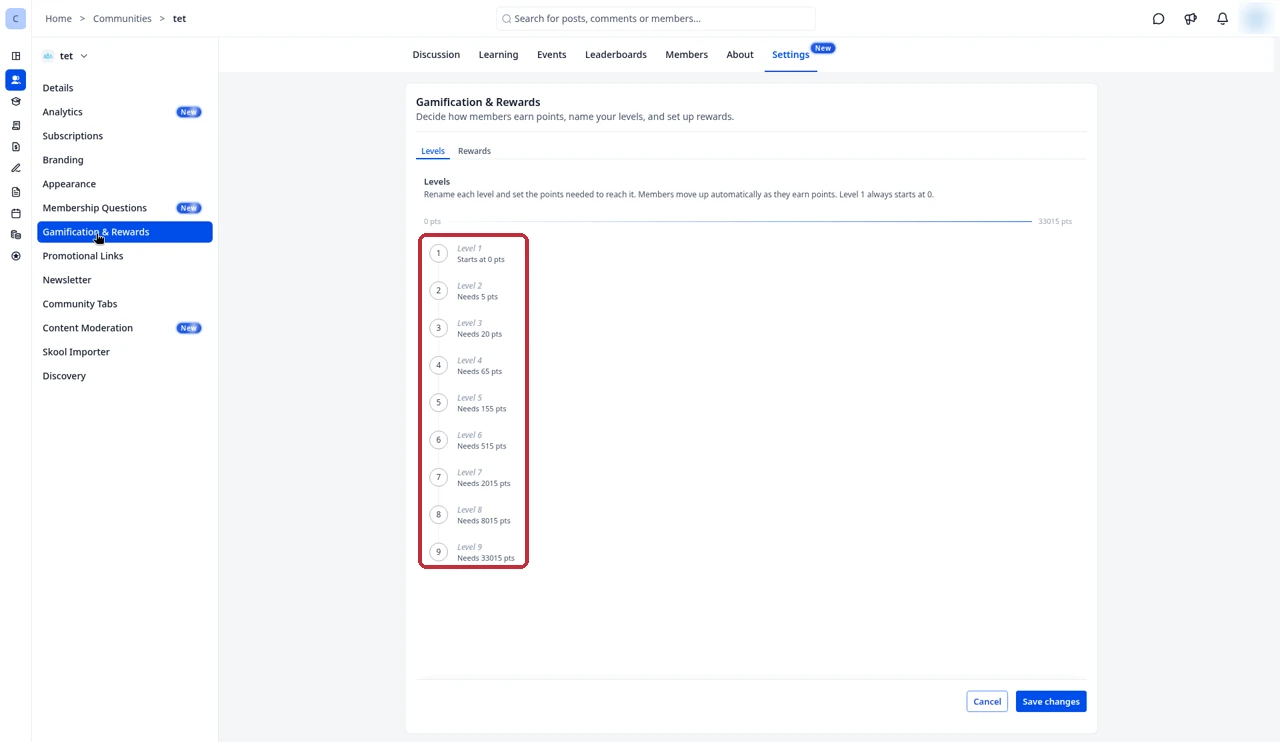1280x742 pixels.
Task: Open the dashboard layout icon in left rail
Action: [15, 56]
